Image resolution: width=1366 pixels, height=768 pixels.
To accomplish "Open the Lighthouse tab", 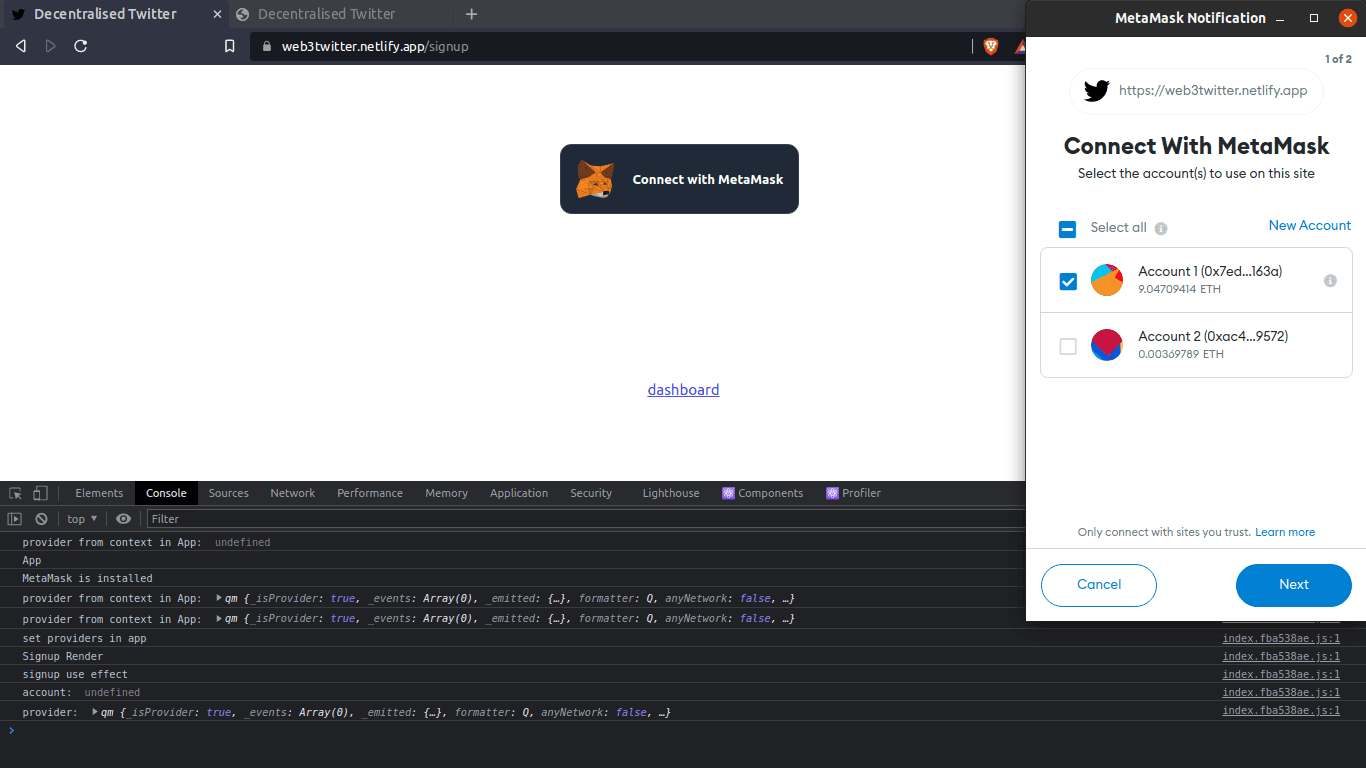I will tap(671, 493).
